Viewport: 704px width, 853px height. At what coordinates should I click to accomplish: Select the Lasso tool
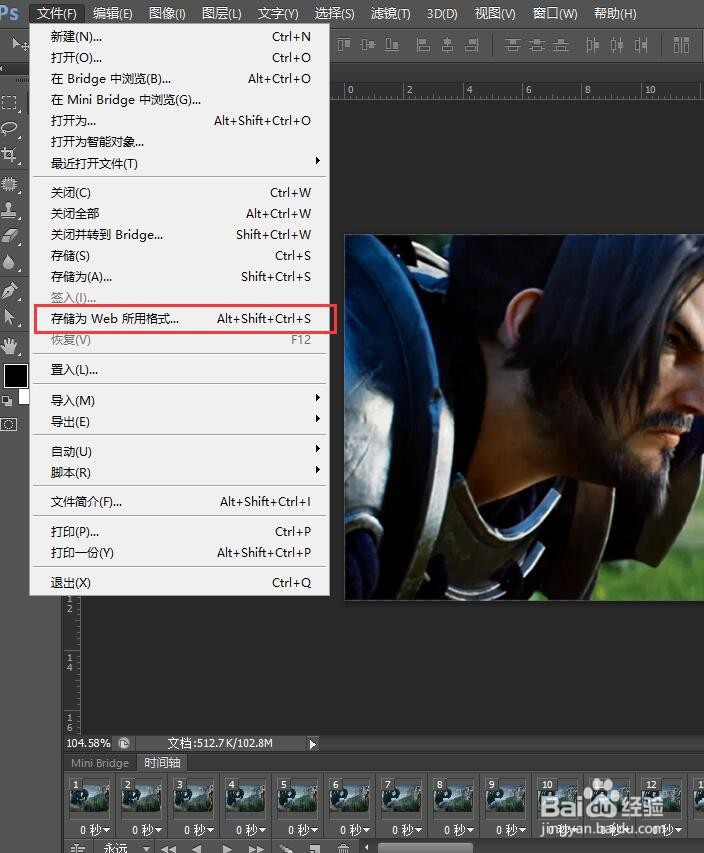(9, 128)
